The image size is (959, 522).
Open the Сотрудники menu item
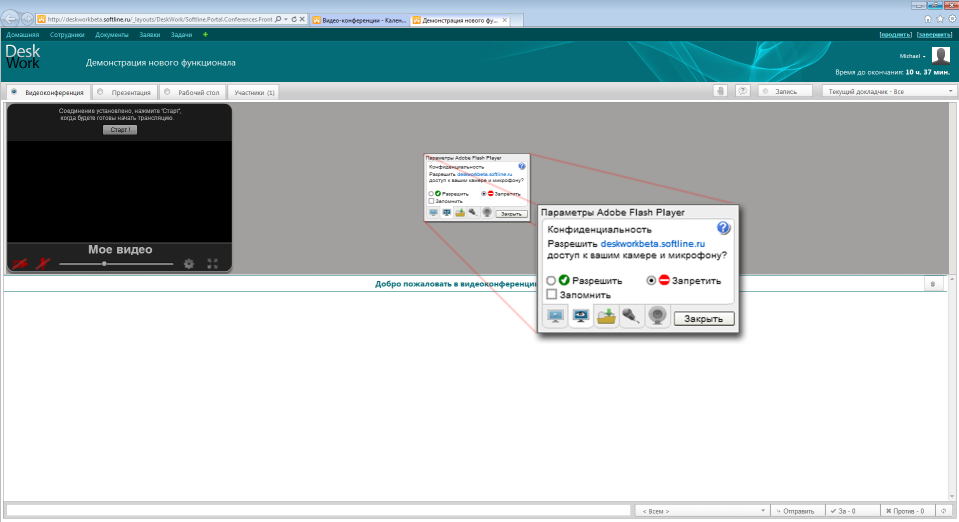67,35
